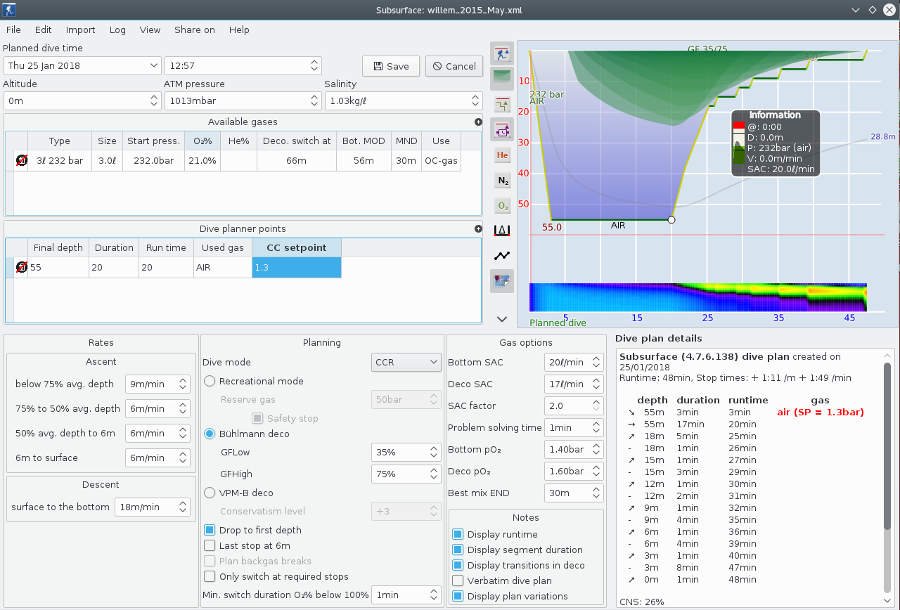Uncheck Display runtime in Notes
Image resolution: width=900 pixels, height=610 pixels.
458,534
